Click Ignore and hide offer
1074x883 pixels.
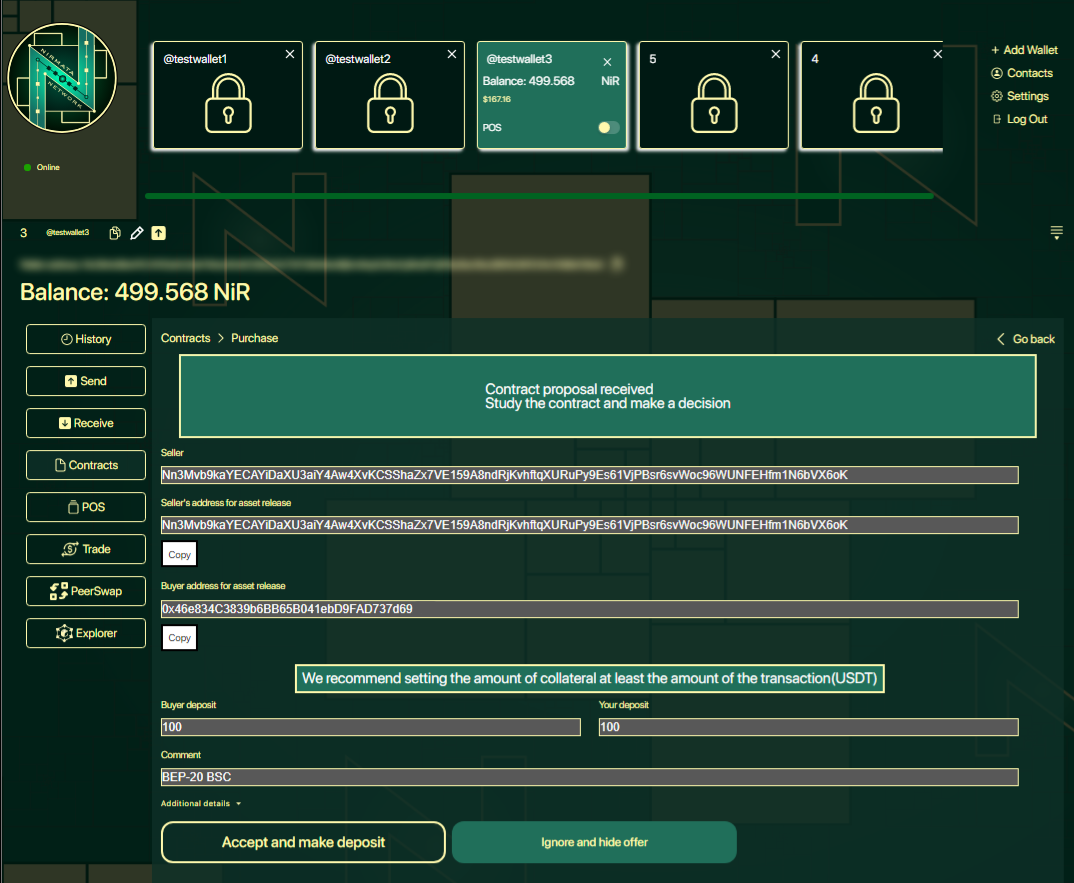594,842
